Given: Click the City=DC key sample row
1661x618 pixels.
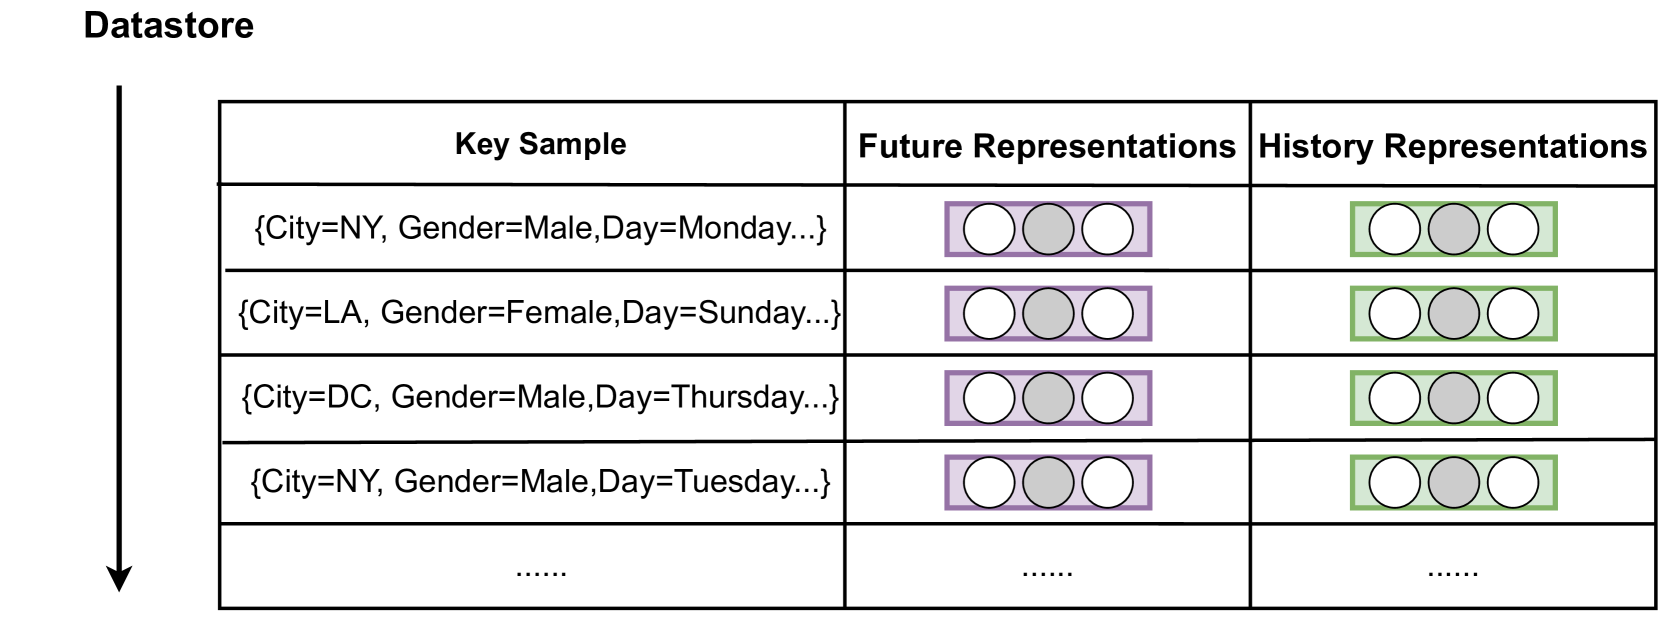Looking at the screenshot, I should click(x=540, y=397).
